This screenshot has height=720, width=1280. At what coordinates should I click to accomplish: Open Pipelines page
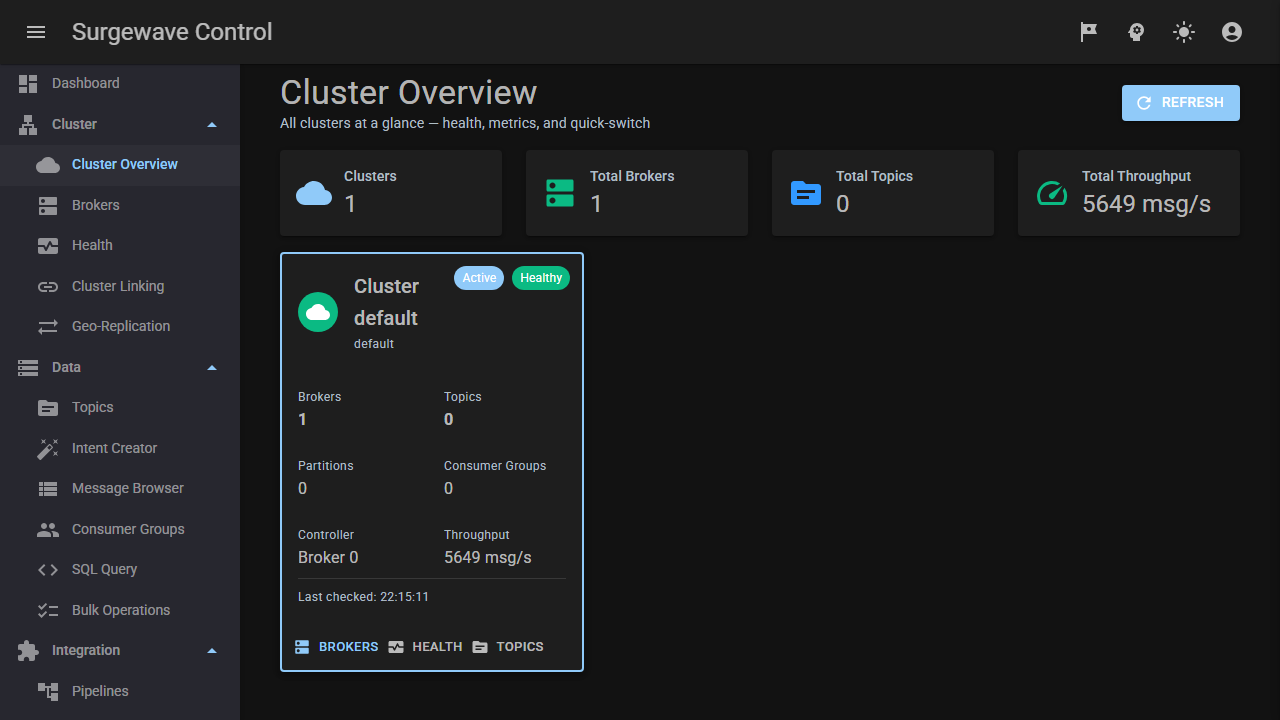coord(120,691)
